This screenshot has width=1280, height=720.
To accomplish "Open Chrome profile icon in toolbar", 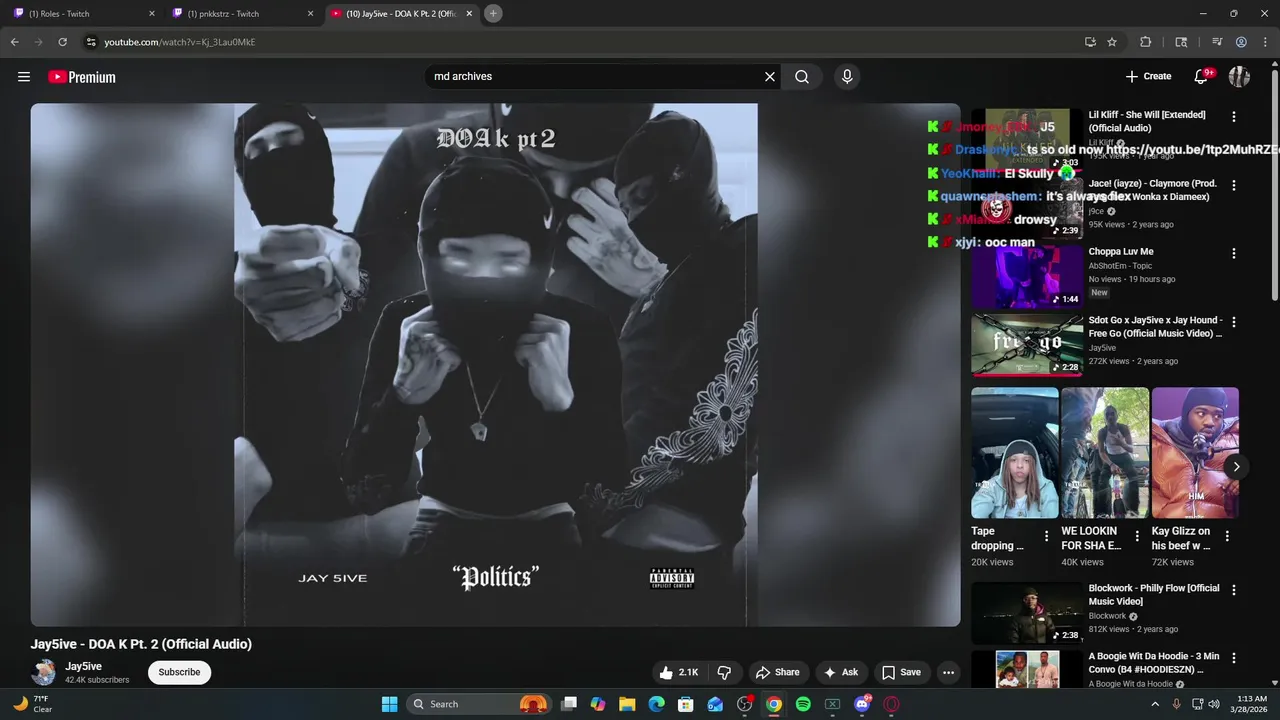I will point(1241,42).
